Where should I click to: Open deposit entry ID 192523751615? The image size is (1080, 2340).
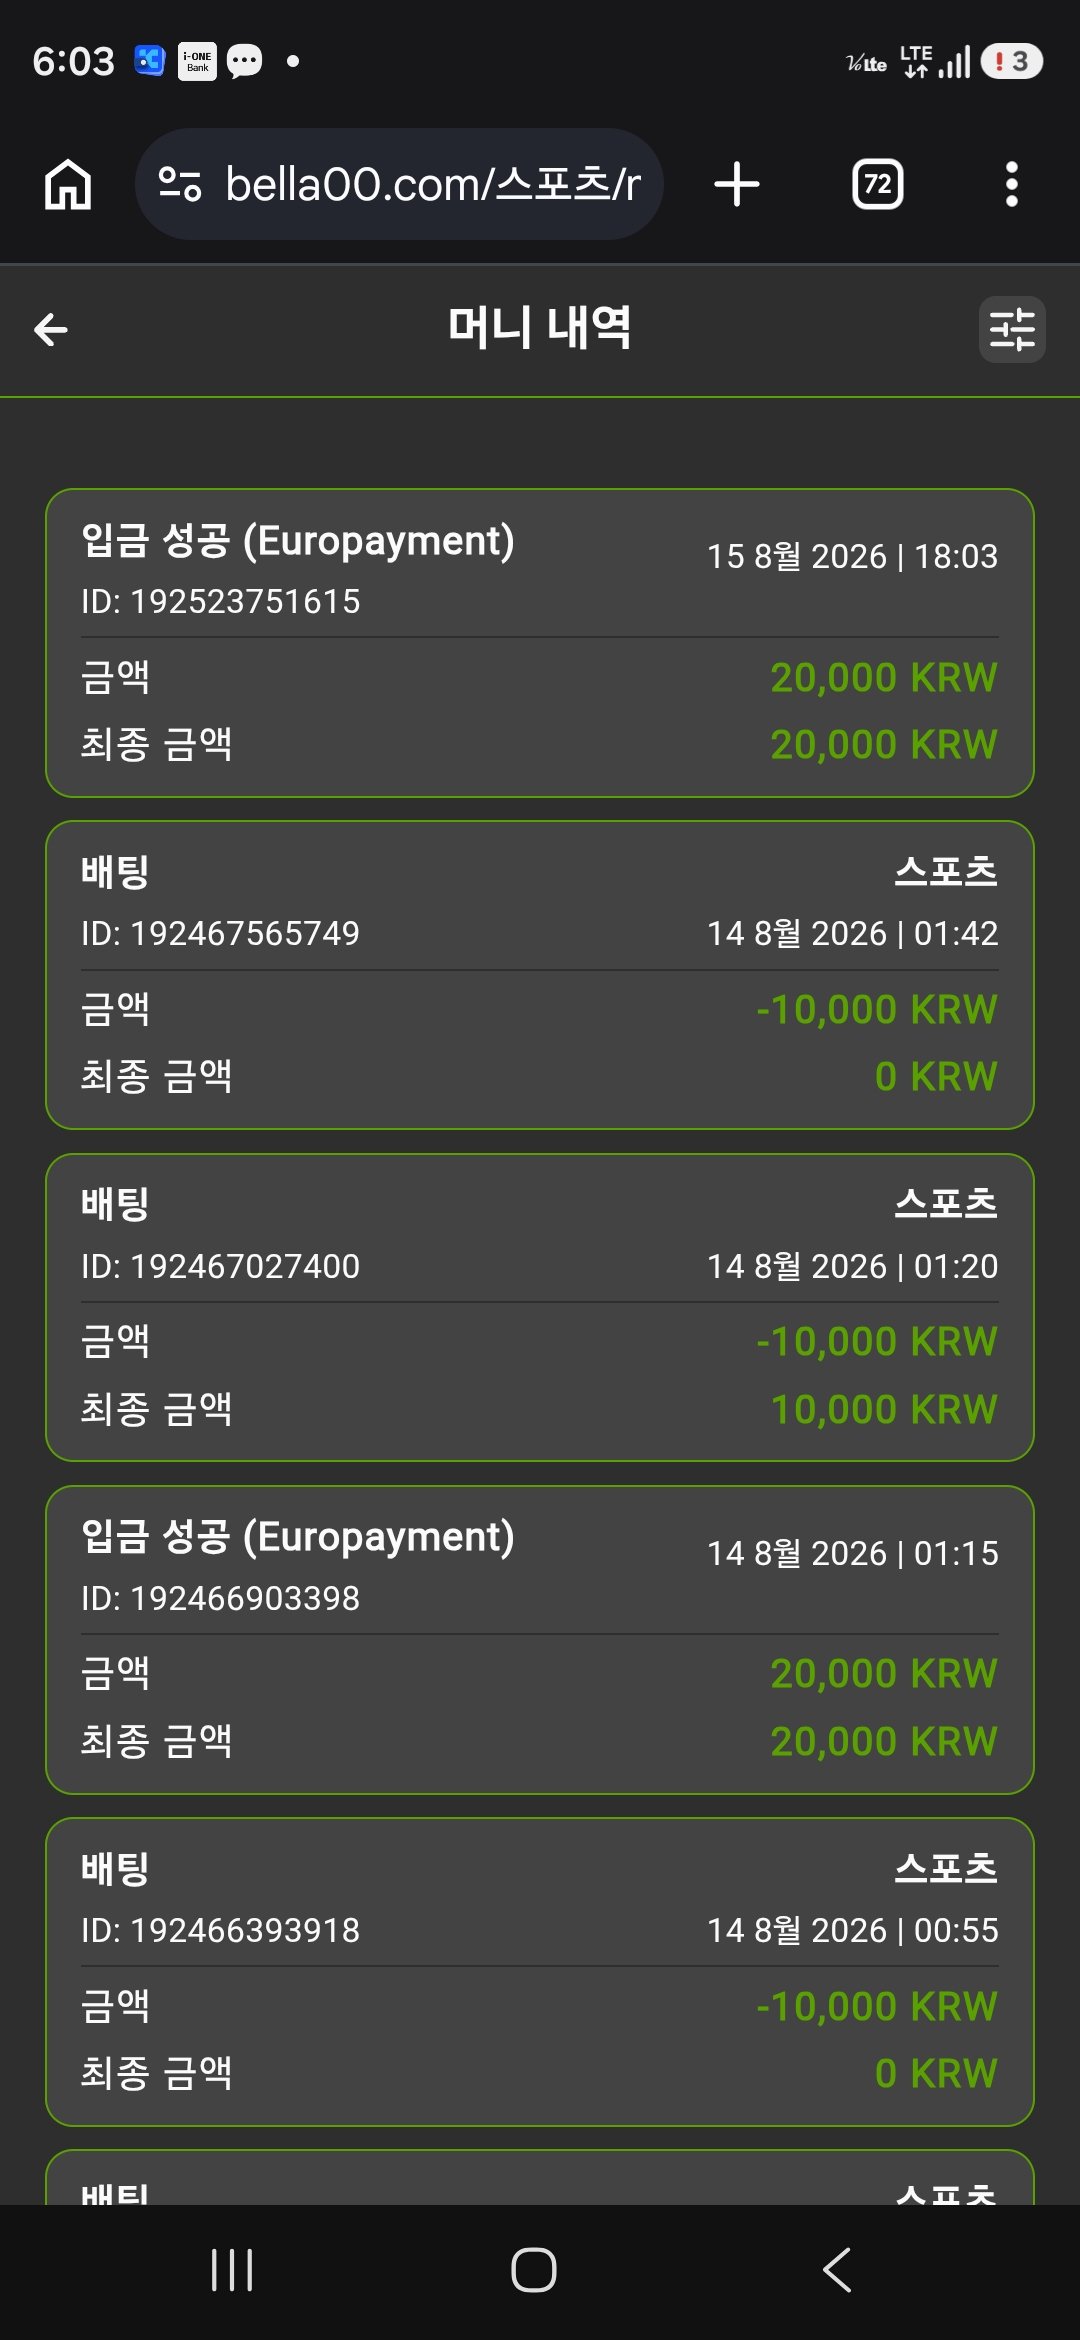pos(540,643)
